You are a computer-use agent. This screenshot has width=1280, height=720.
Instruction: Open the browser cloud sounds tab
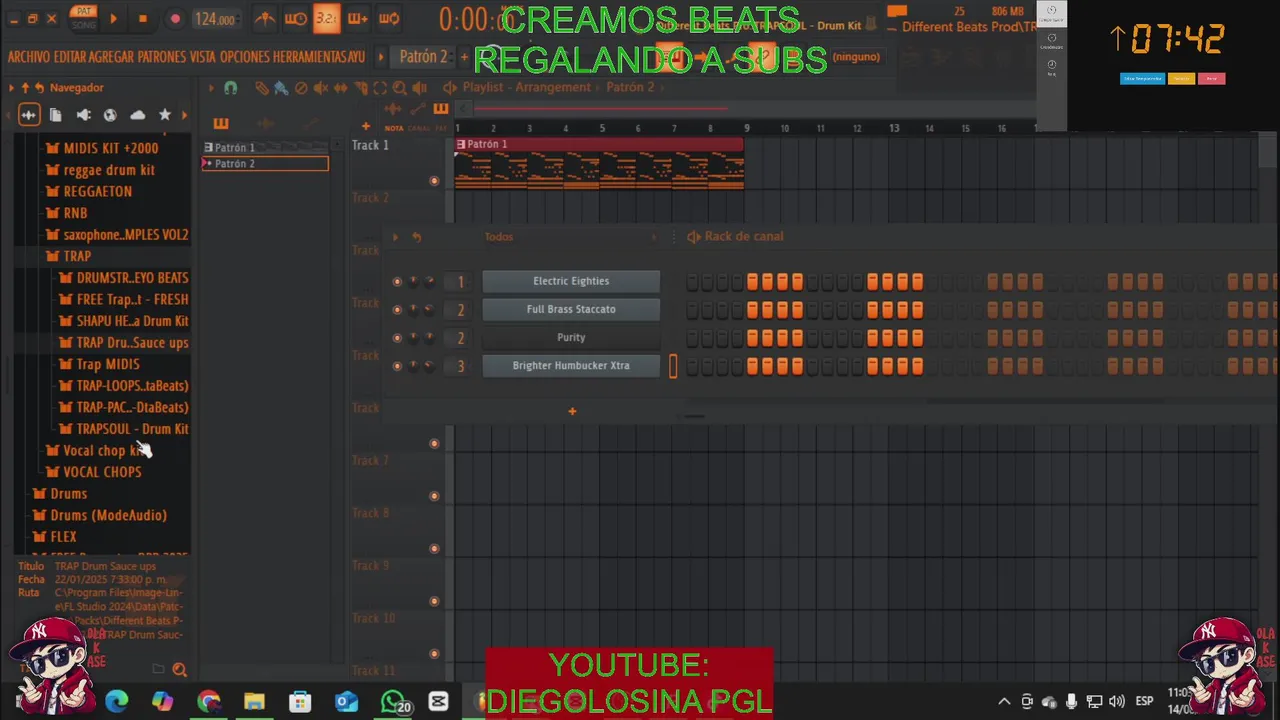click(x=138, y=115)
